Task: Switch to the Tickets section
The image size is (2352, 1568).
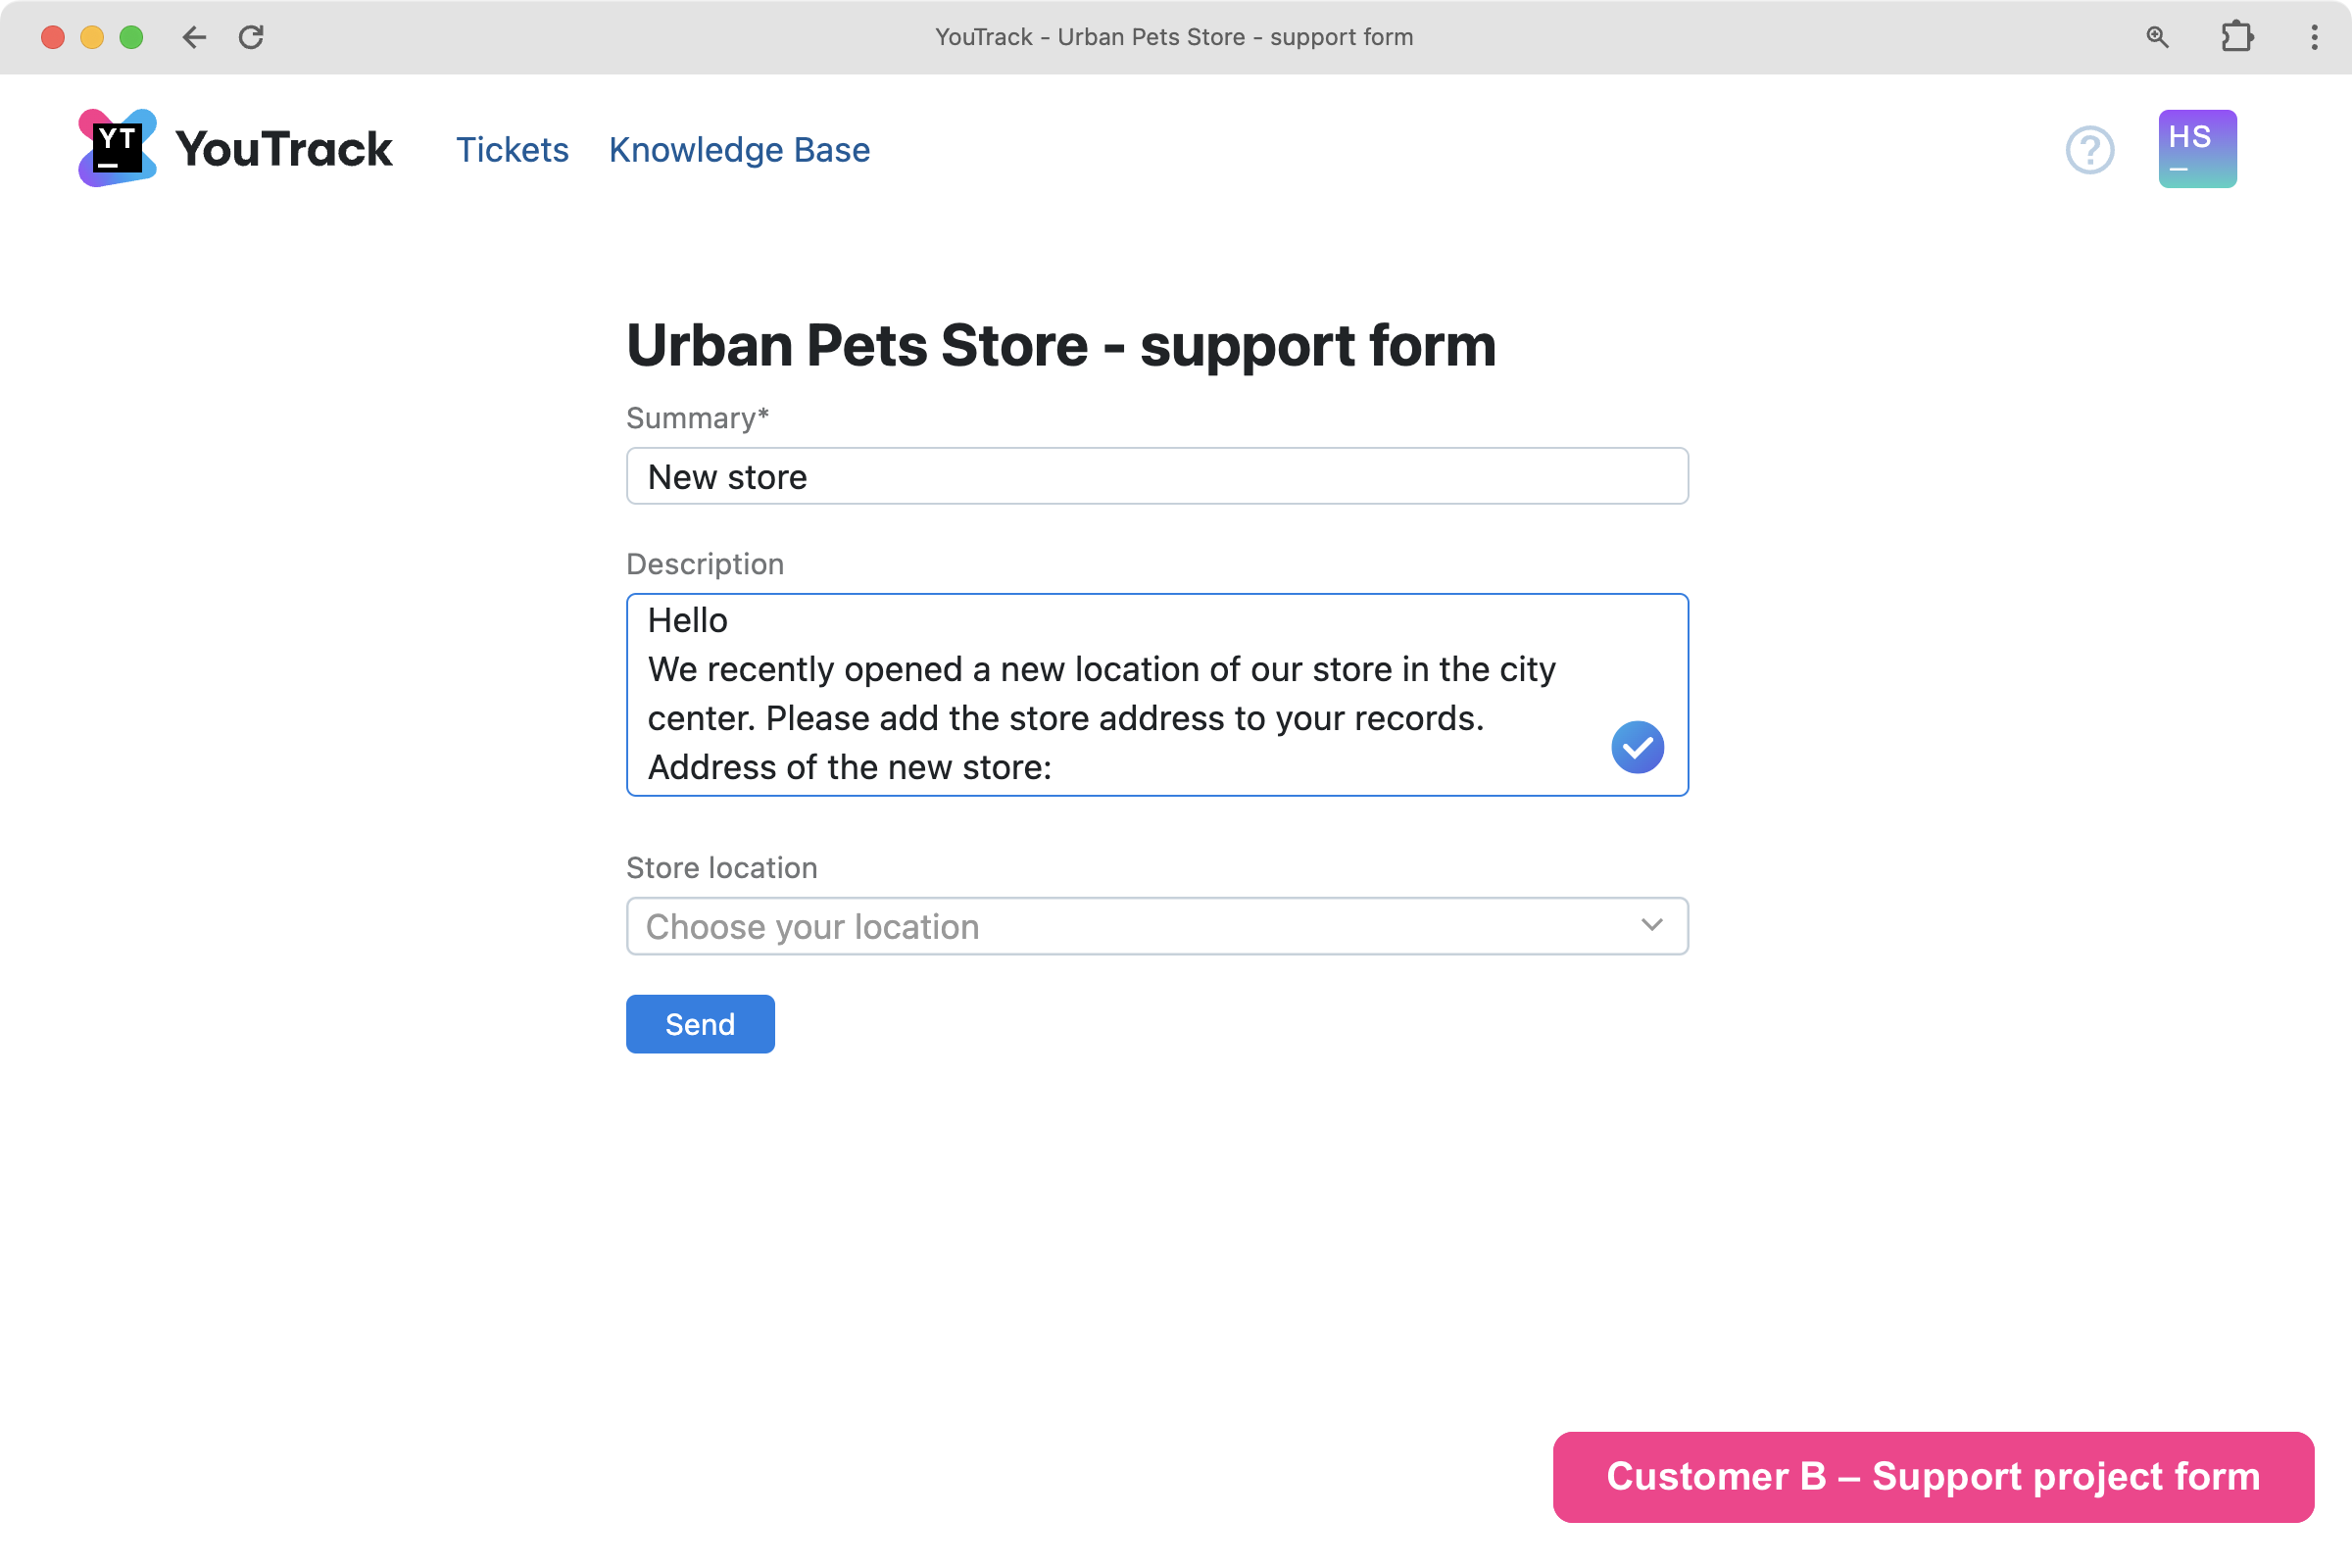Action: [x=512, y=150]
